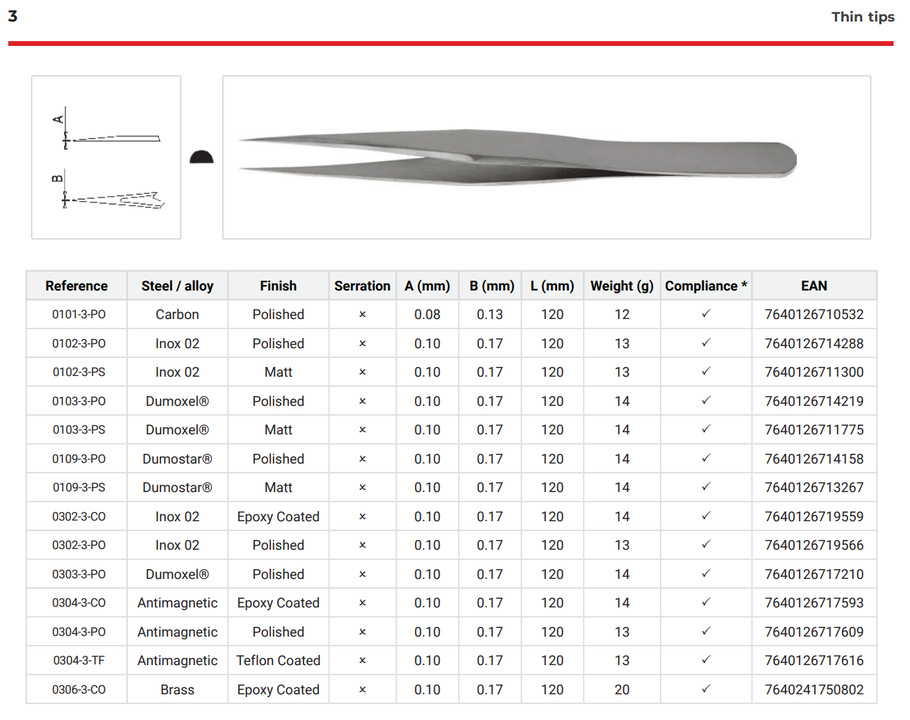
Task: Click 'Antimagnetic' in the 0304-3-CO row
Action: 178,603
